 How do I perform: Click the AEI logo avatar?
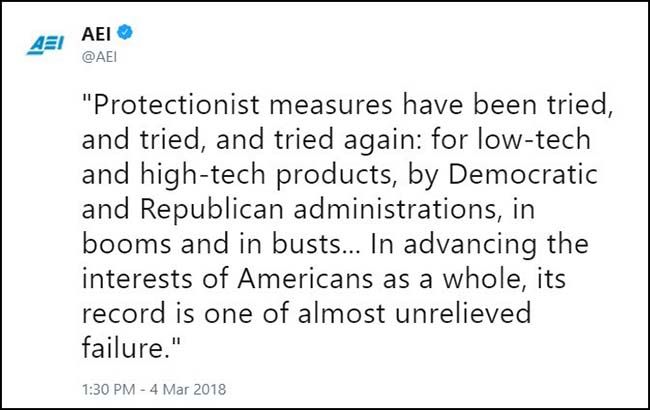(x=46, y=44)
